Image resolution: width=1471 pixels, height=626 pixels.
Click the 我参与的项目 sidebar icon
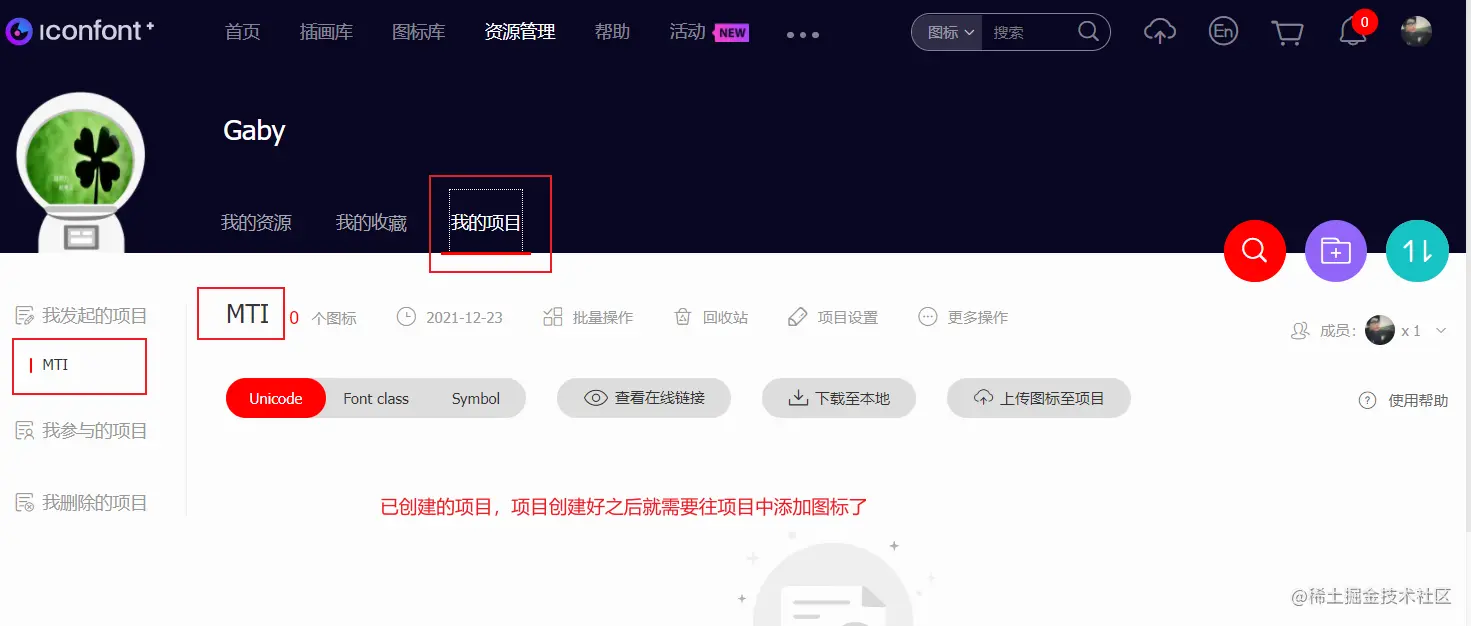(x=25, y=431)
